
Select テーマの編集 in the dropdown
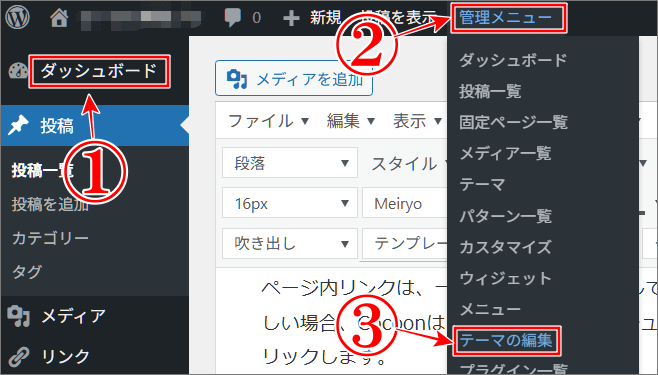[507, 340]
